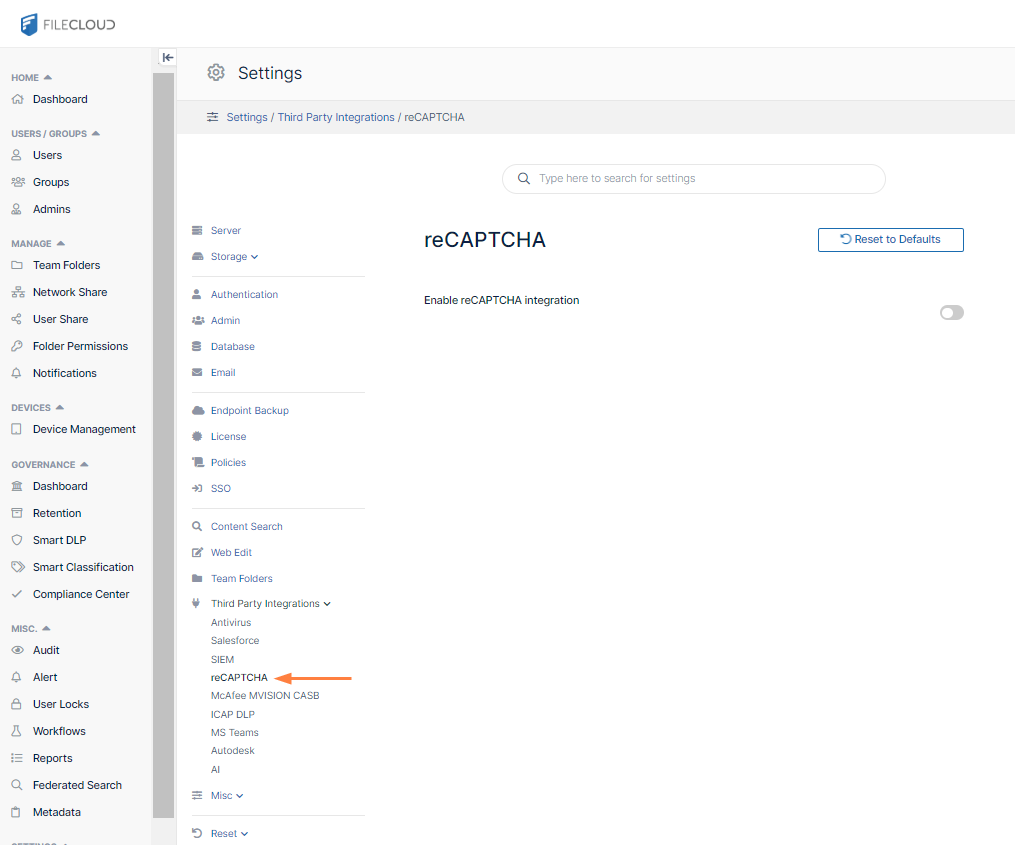Open McAfee MVISION CASB settings

click(x=265, y=695)
